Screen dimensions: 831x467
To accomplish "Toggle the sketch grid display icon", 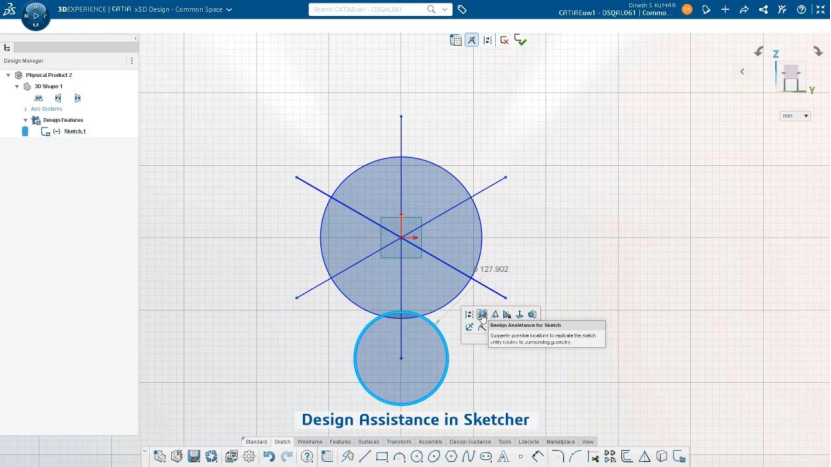I will [x=455, y=40].
